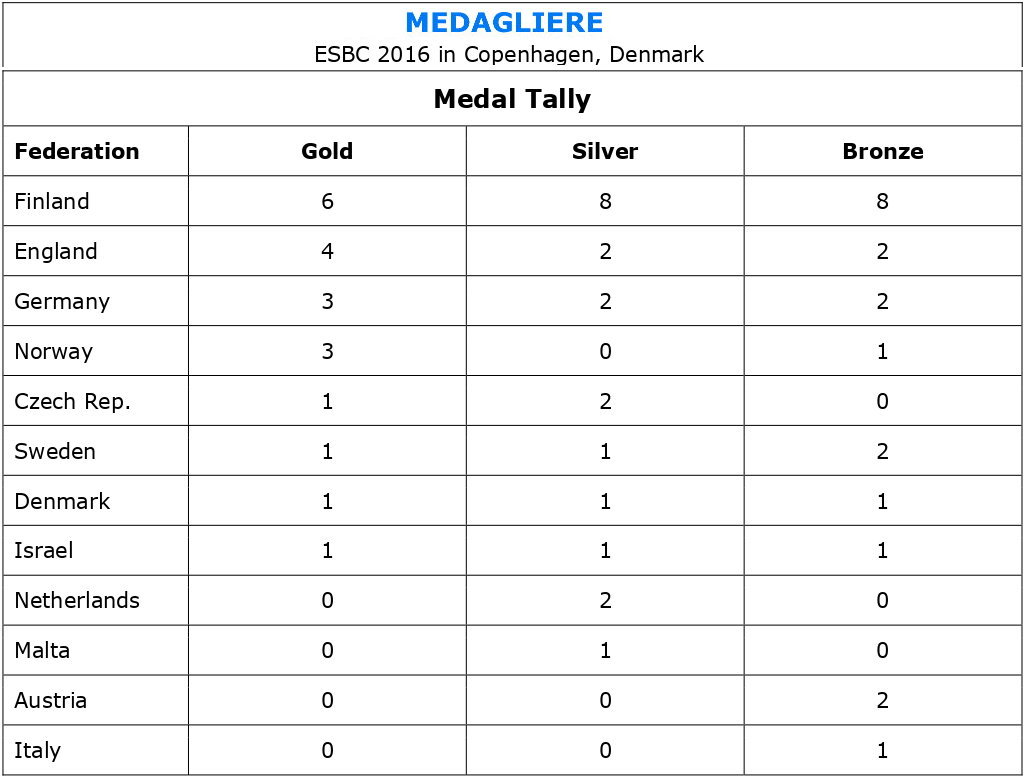The height and width of the screenshot is (780, 1025).
Task: Click Norway's silver medal count
Action: pyautogui.click(x=604, y=352)
